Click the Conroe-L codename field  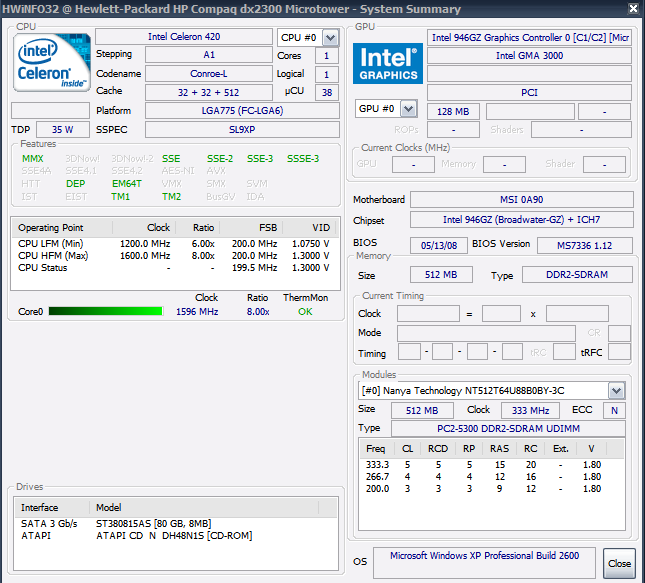(x=208, y=74)
